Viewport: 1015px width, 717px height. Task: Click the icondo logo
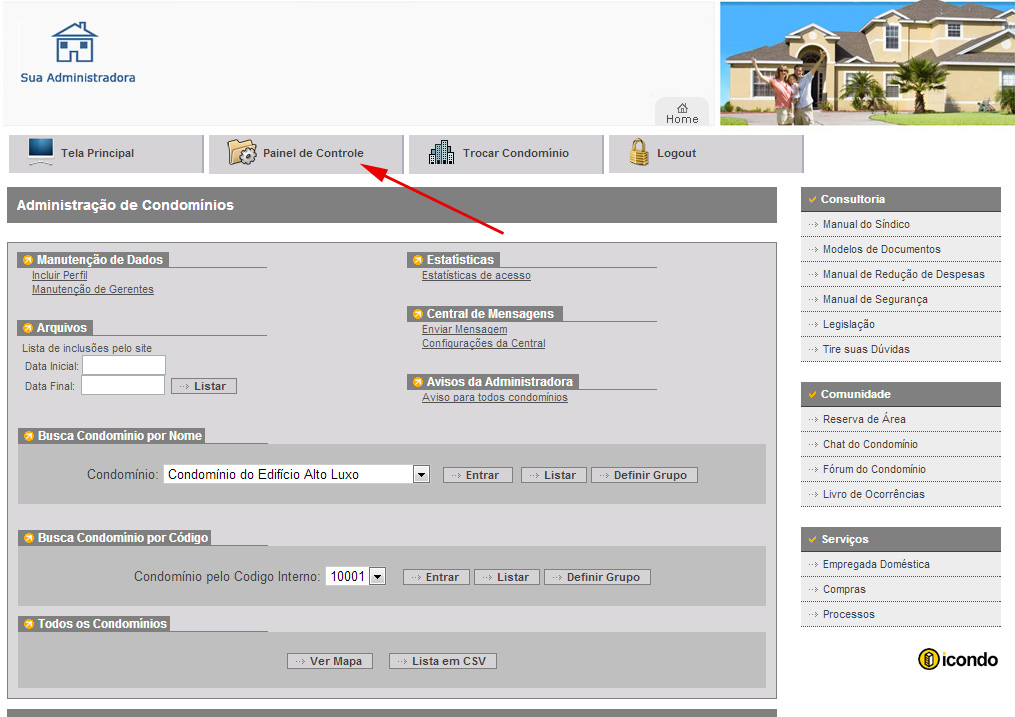[x=958, y=659]
